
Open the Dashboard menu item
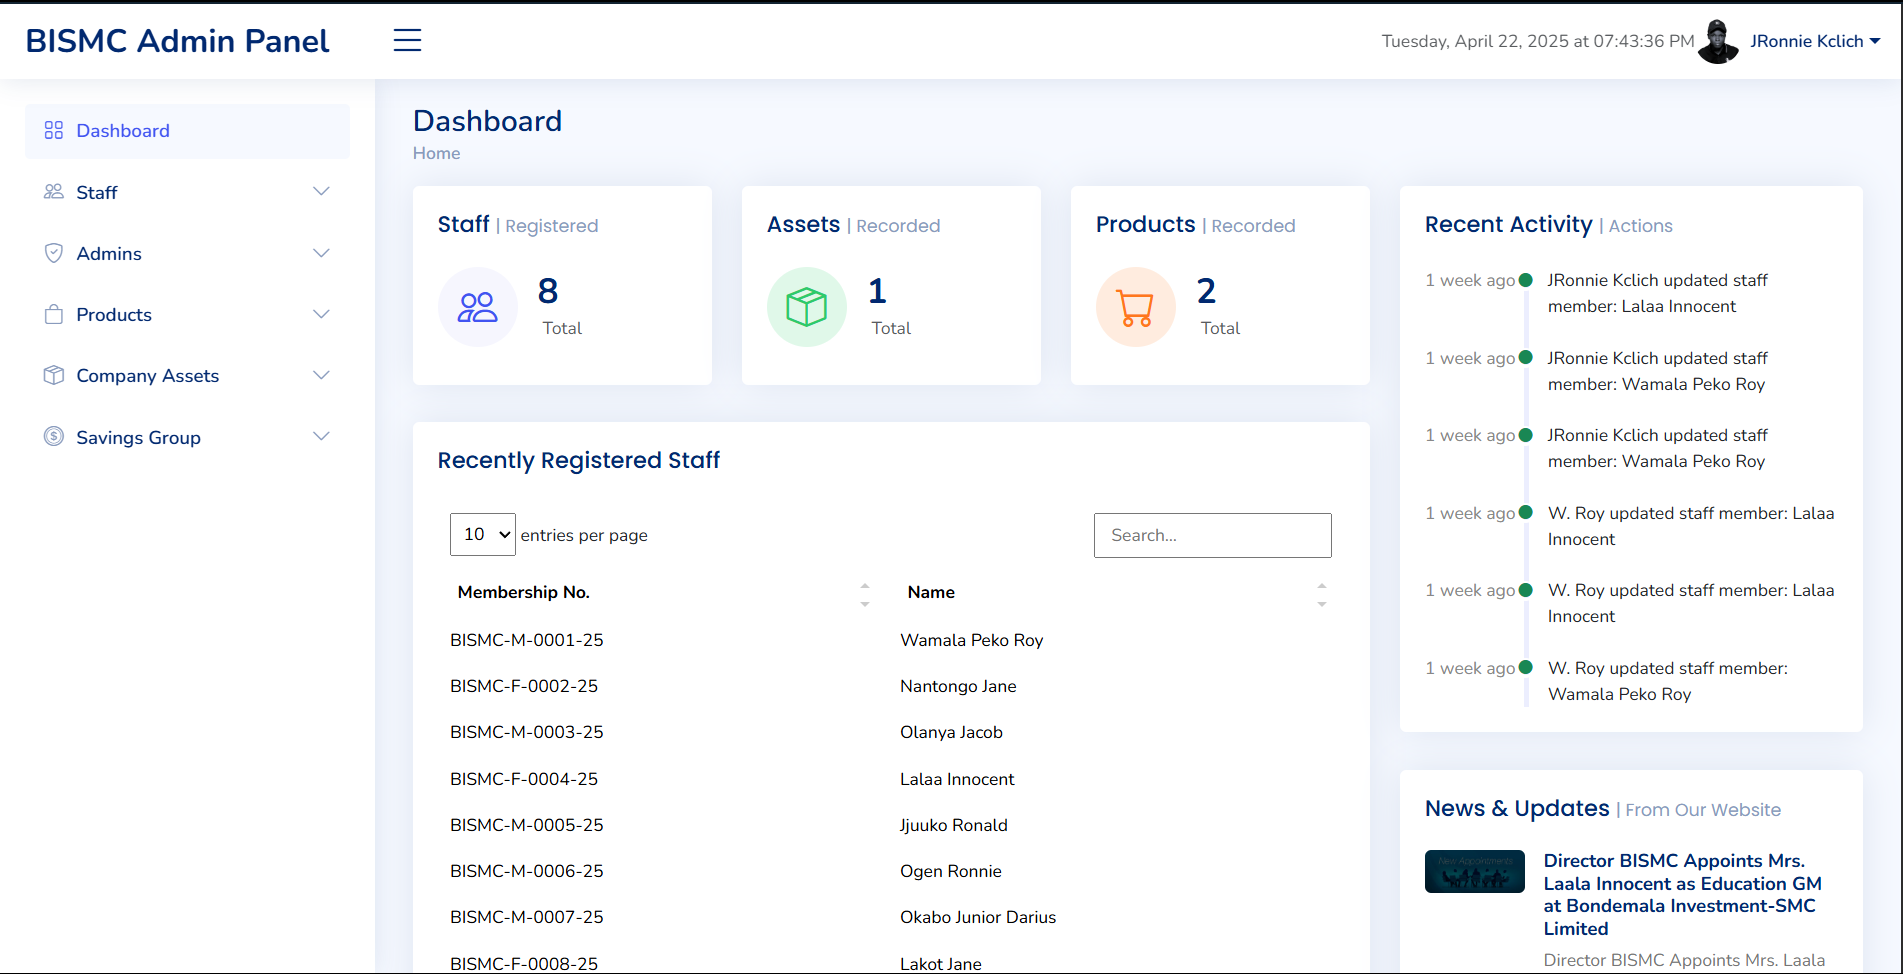point(187,131)
